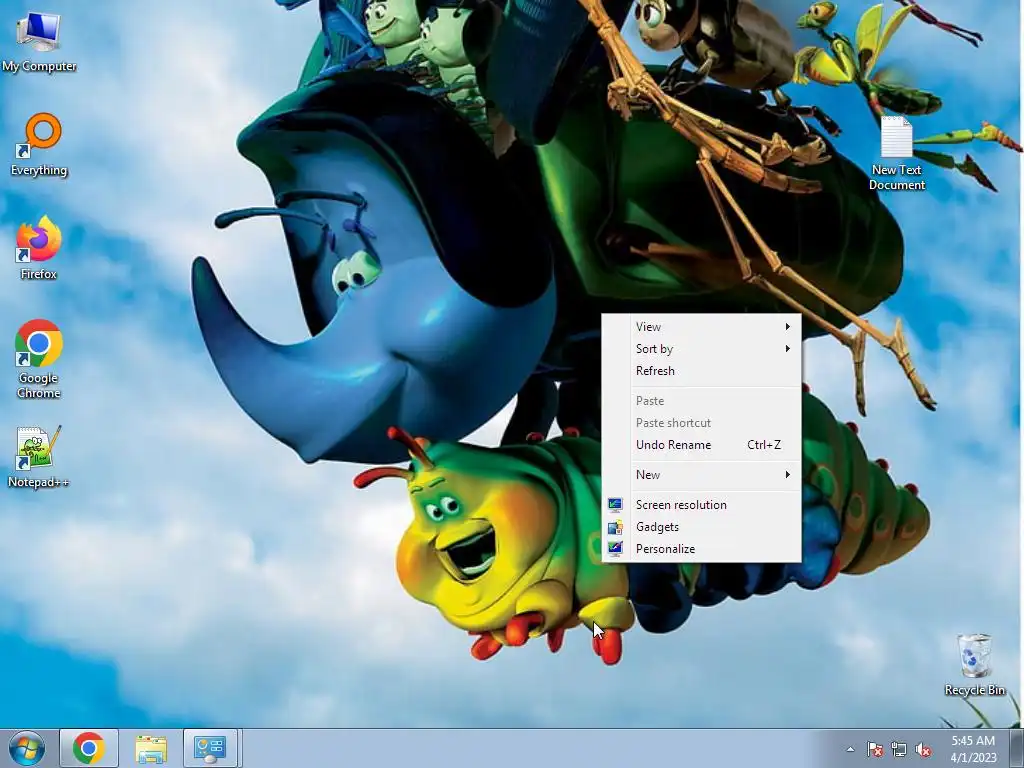
Task: Open Windows Explorer folder in taskbar
Action: [x=151, y=748]
